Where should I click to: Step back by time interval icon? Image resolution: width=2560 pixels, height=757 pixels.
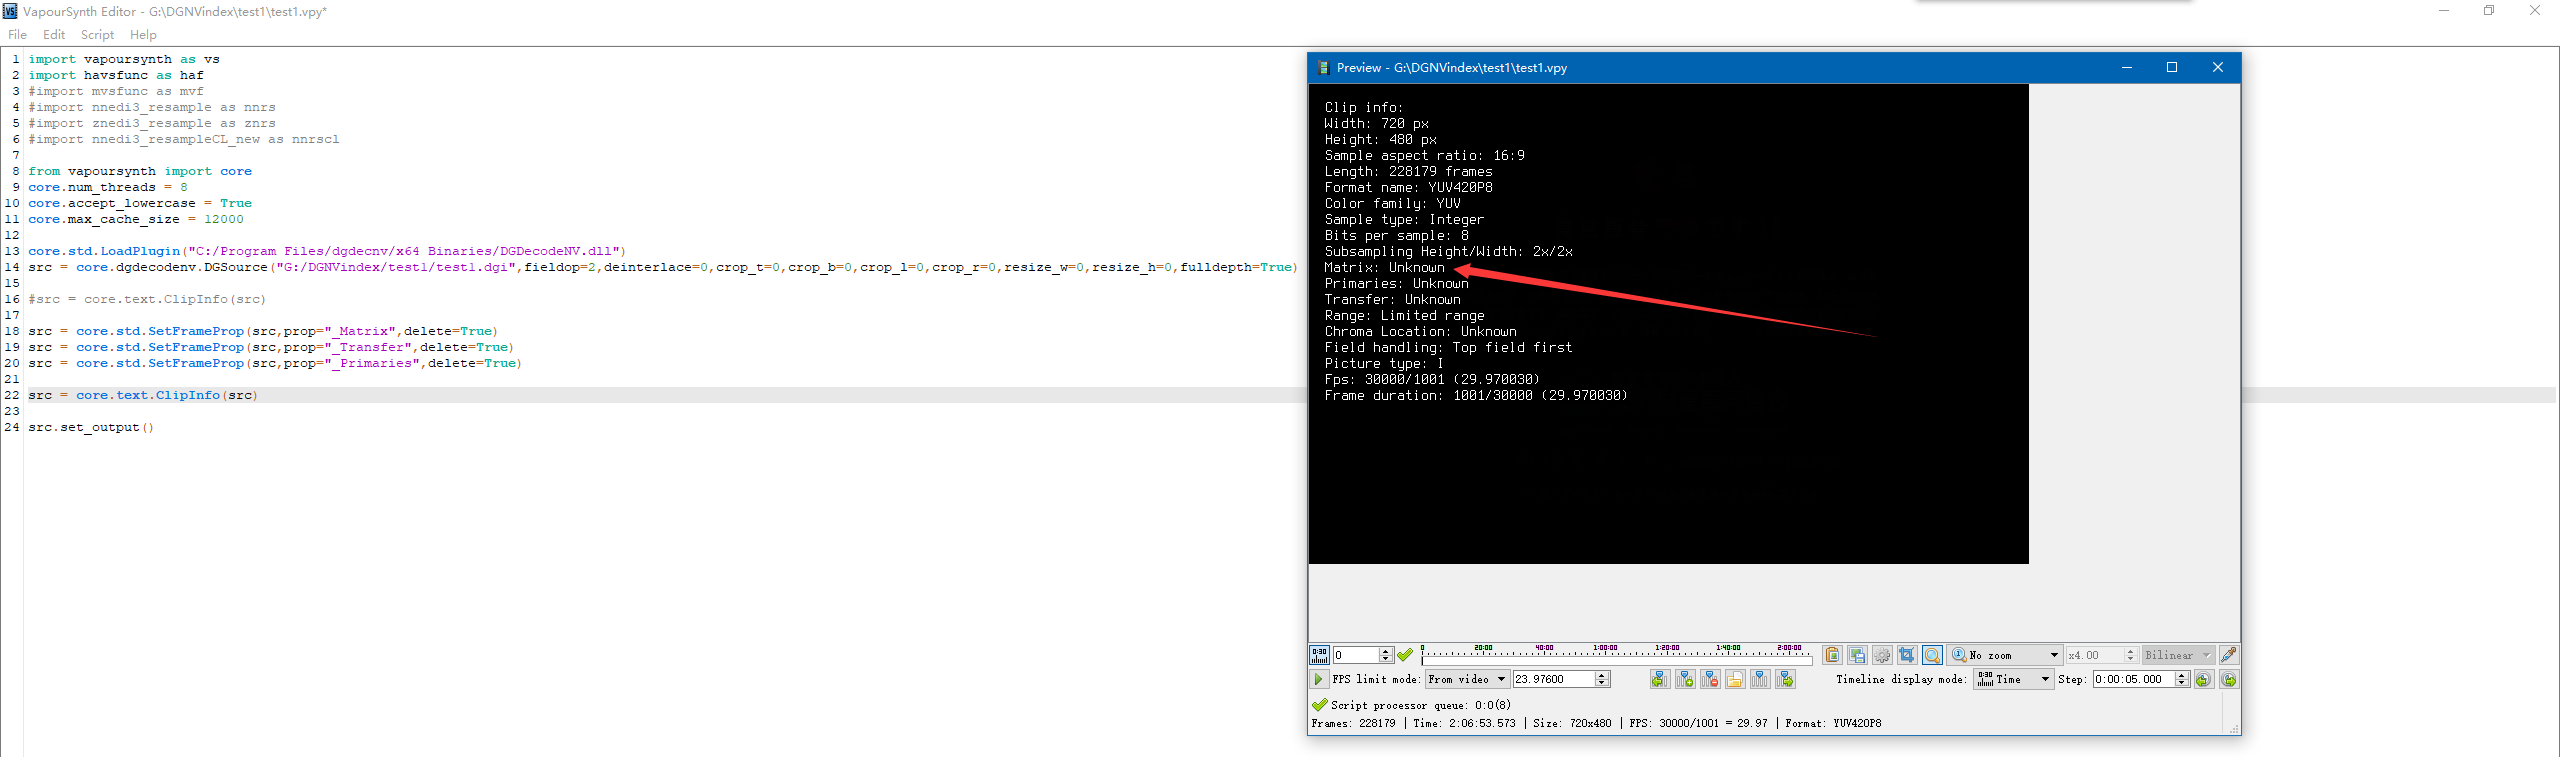[x=2203, y=679]
